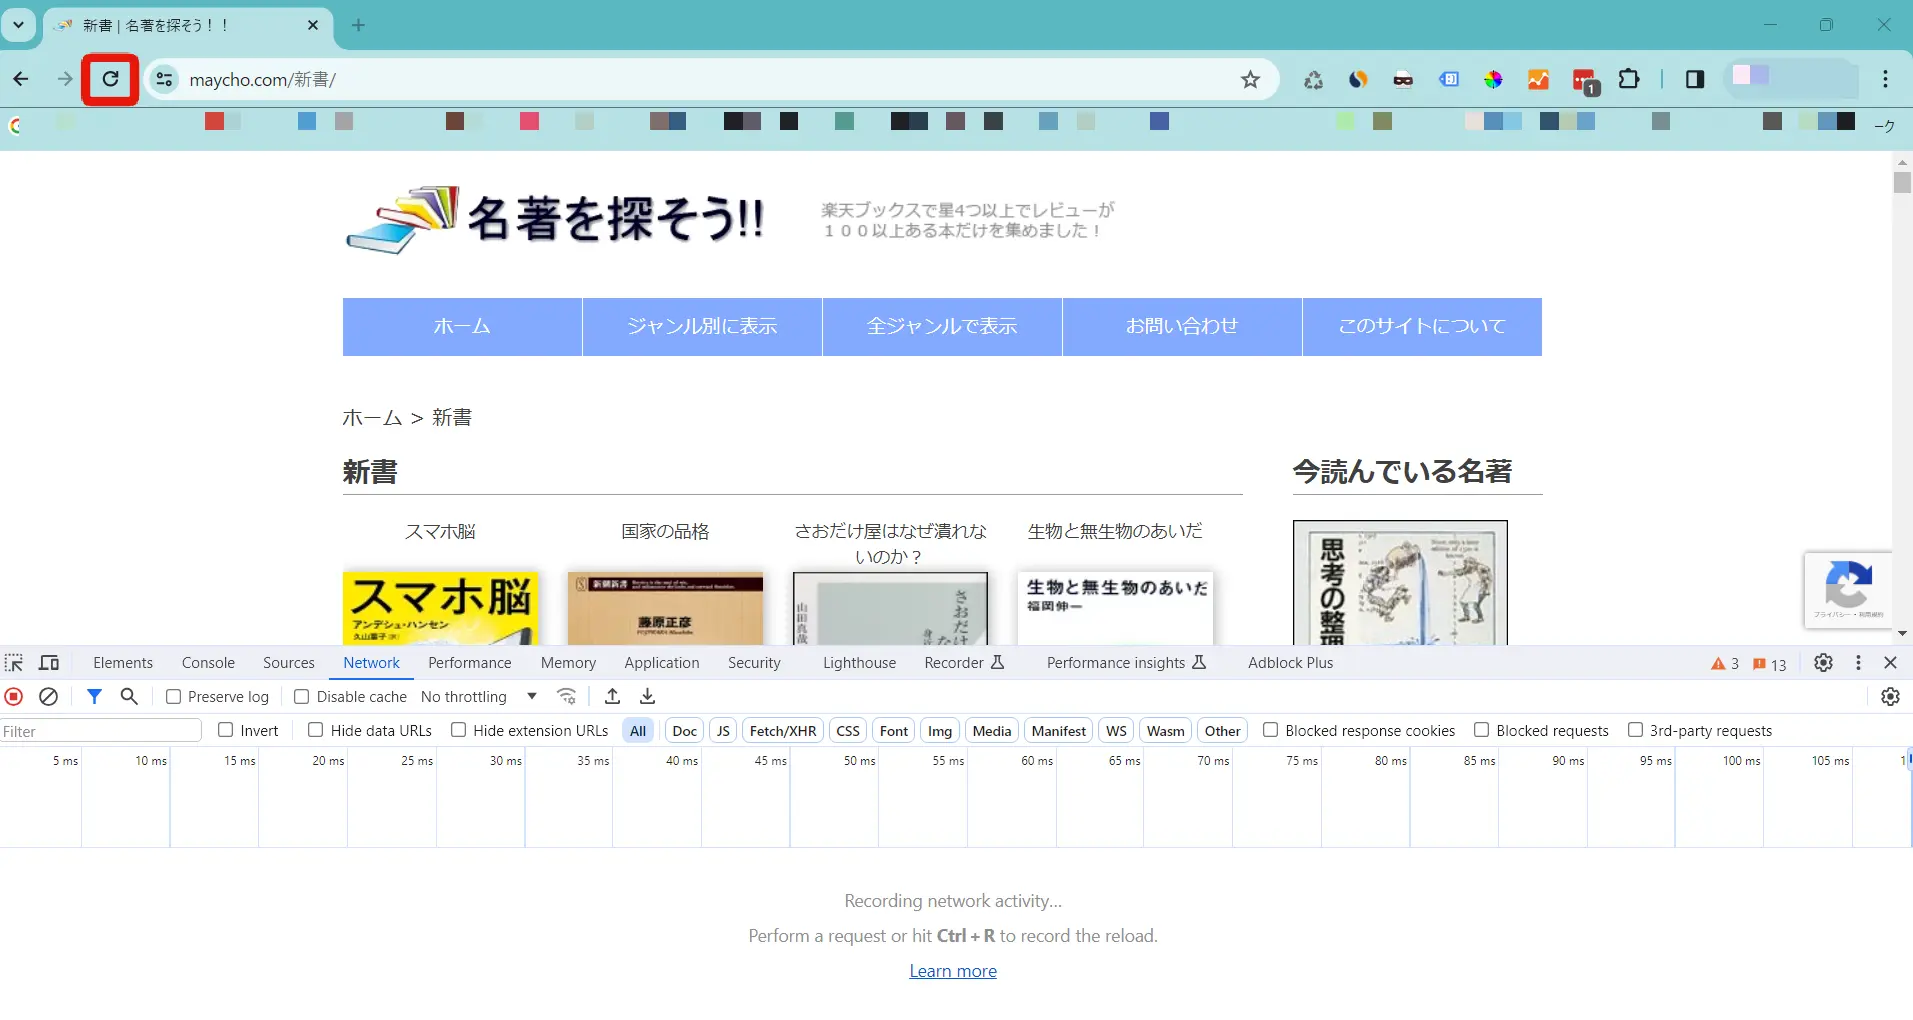Open the network search magnifier
This screenshot has height=1020, width=1913.
(129, 697)
